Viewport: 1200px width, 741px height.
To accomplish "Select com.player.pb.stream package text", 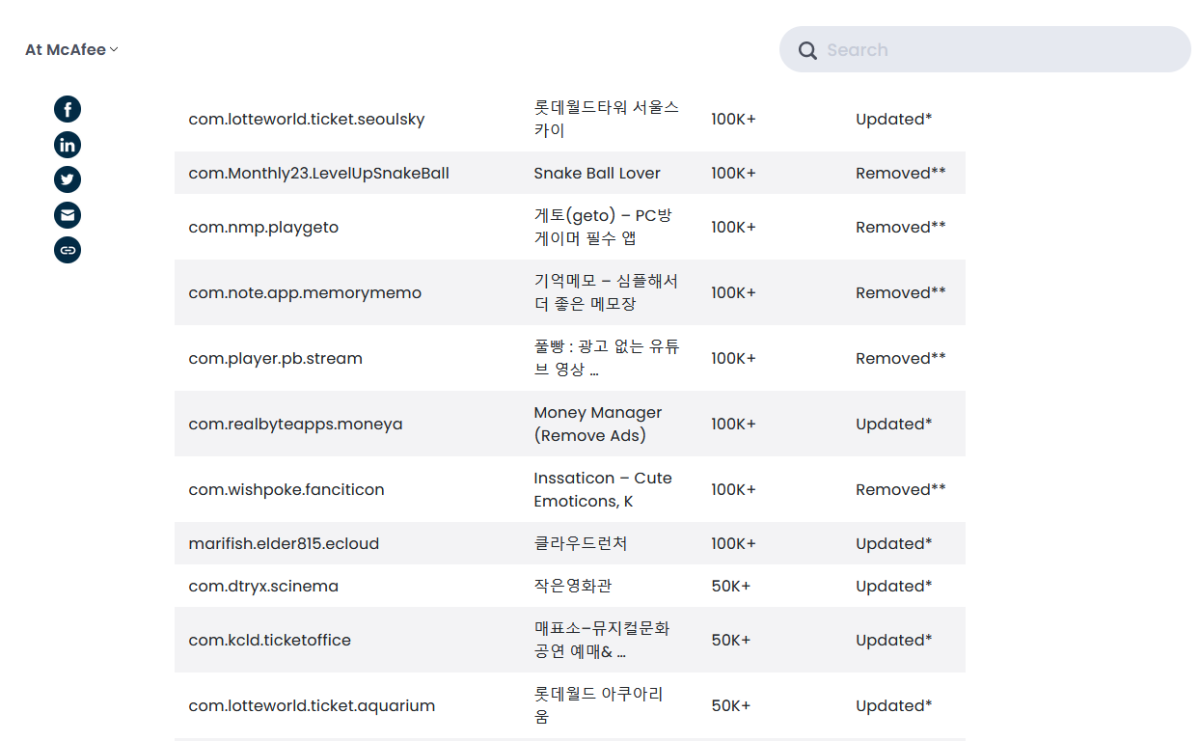I will click(275, 358).
